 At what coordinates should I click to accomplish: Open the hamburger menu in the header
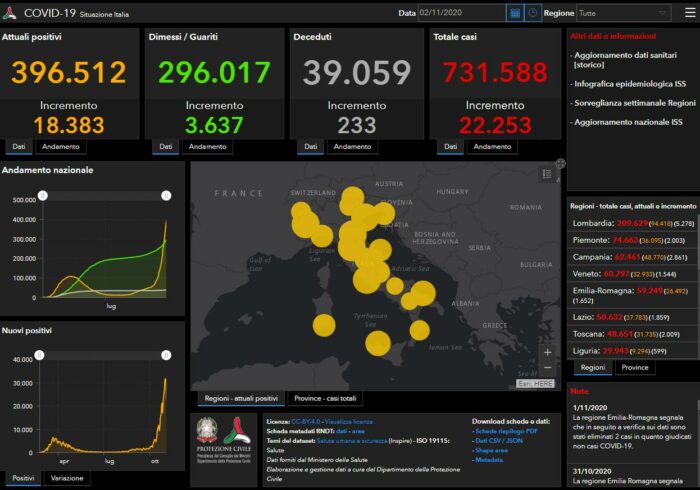click(686, 13)
